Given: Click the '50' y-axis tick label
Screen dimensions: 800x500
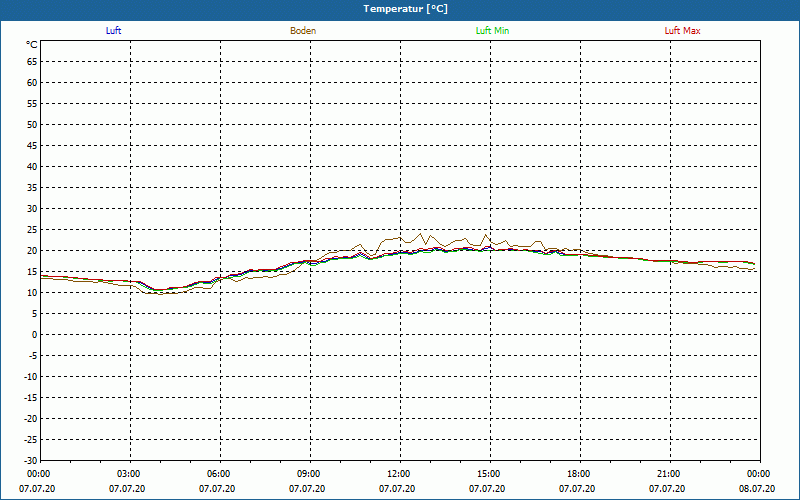Looking at the screenshot, I should [32, 124].
